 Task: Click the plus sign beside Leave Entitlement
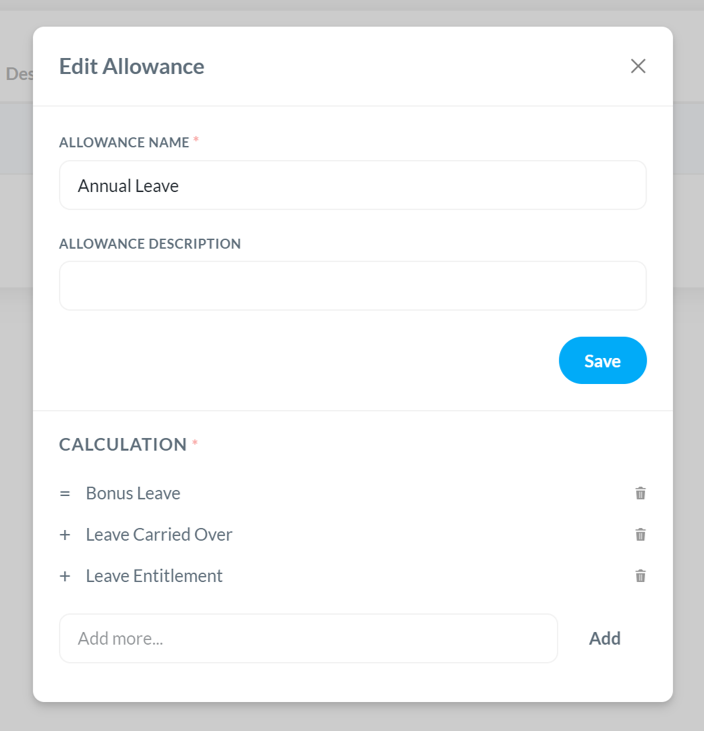click(65, 576)
